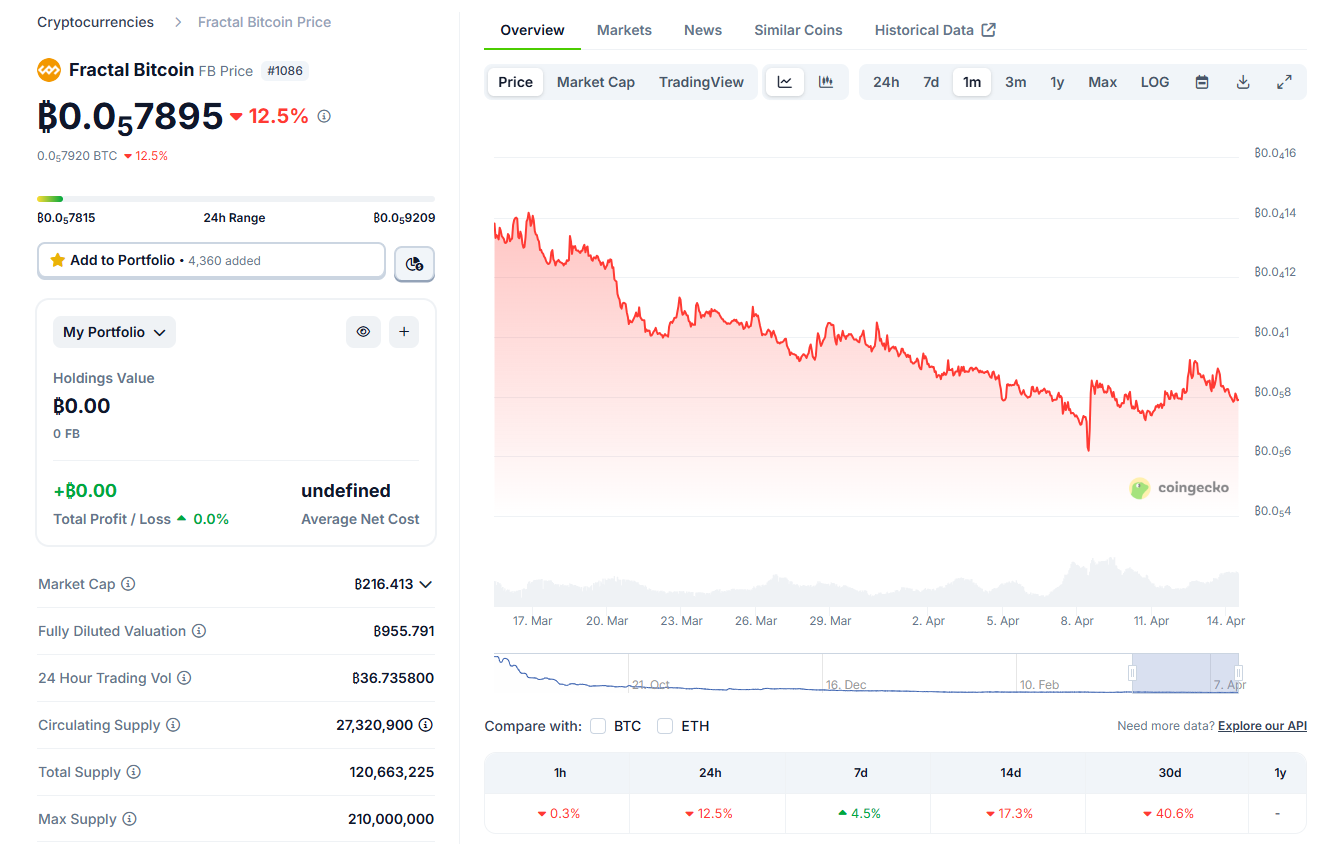This screenshot has width=1327, height=844.
Task: Click the 1h 0.3% change cell
Action: pos(558,813)
